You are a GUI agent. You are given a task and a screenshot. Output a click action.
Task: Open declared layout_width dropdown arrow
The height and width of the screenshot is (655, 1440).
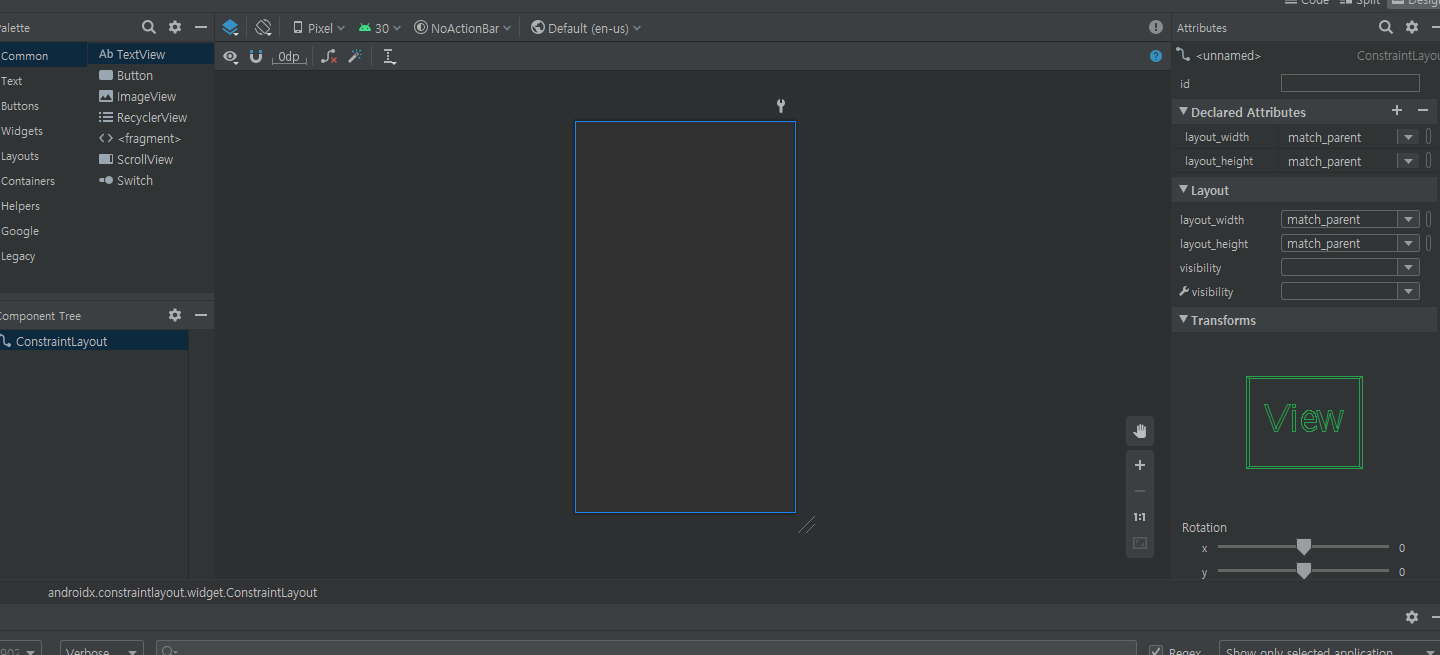[1409, 137]
